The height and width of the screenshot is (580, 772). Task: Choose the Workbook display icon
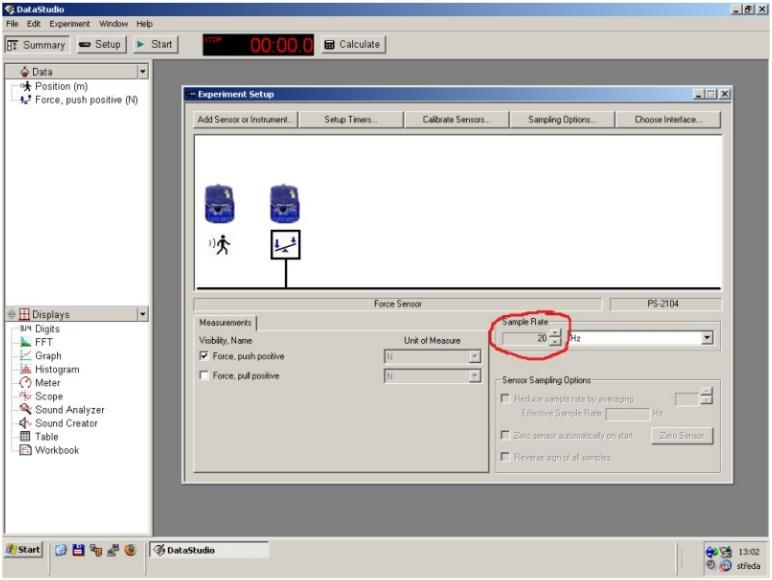[25, 450]
